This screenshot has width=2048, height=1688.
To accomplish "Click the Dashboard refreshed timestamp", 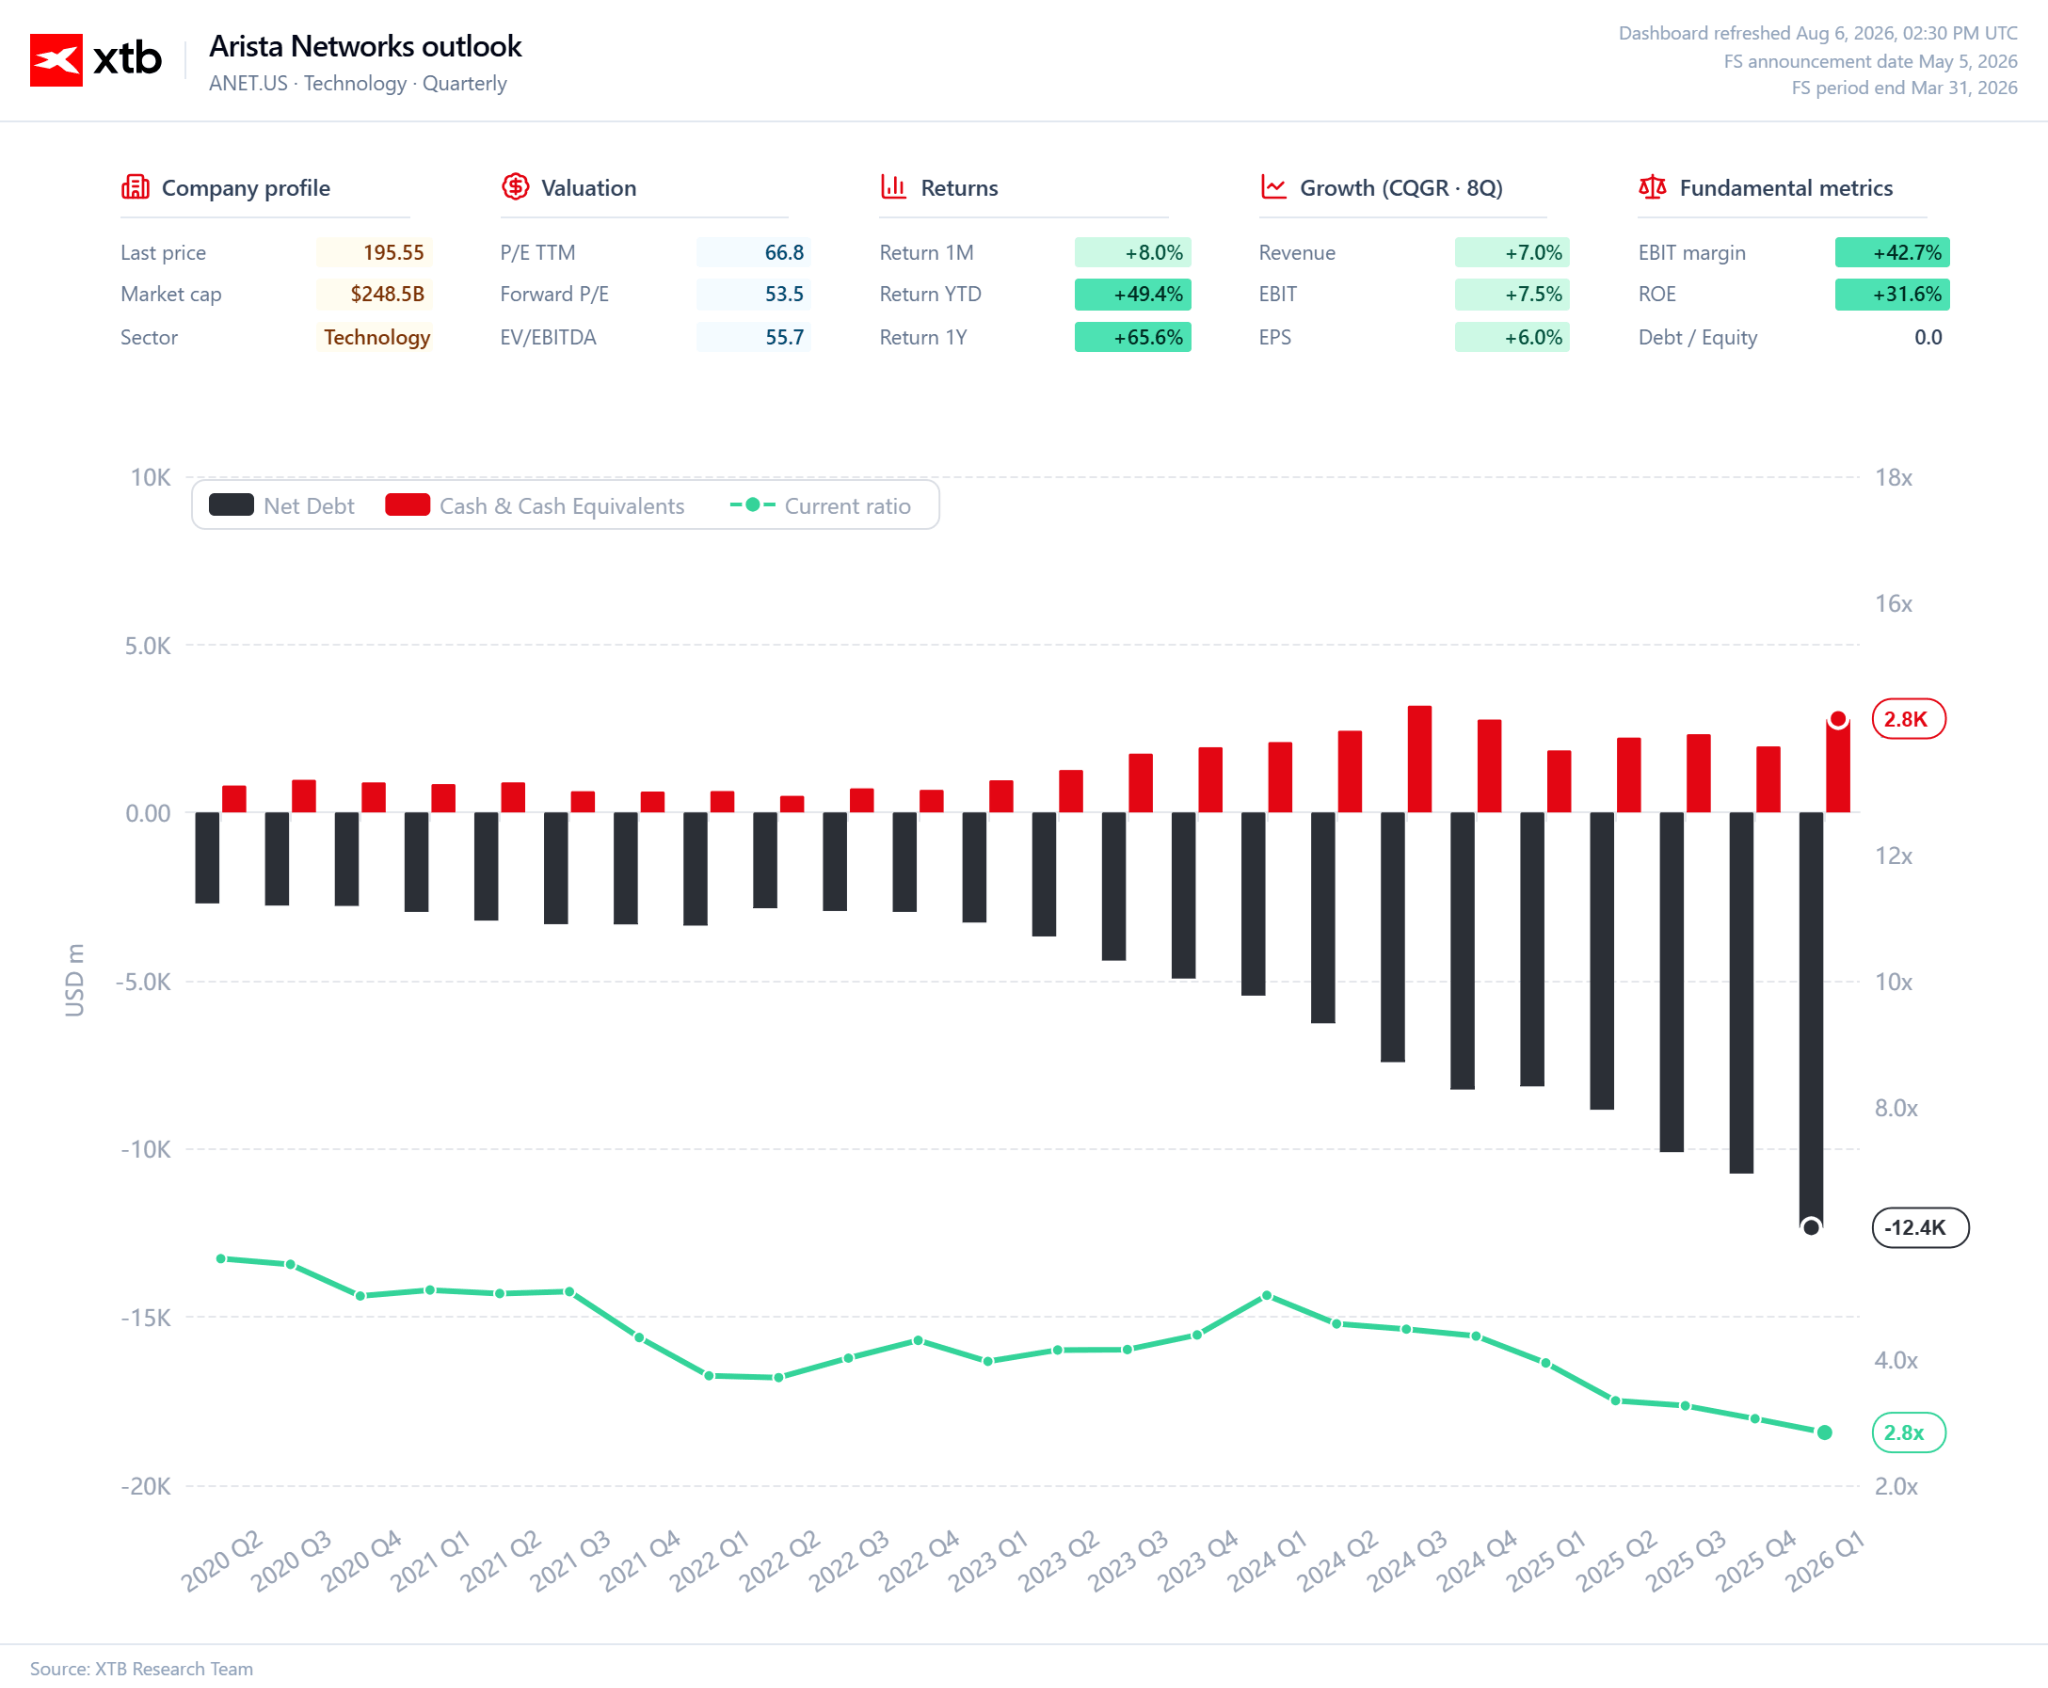I will coord(1818,33).
